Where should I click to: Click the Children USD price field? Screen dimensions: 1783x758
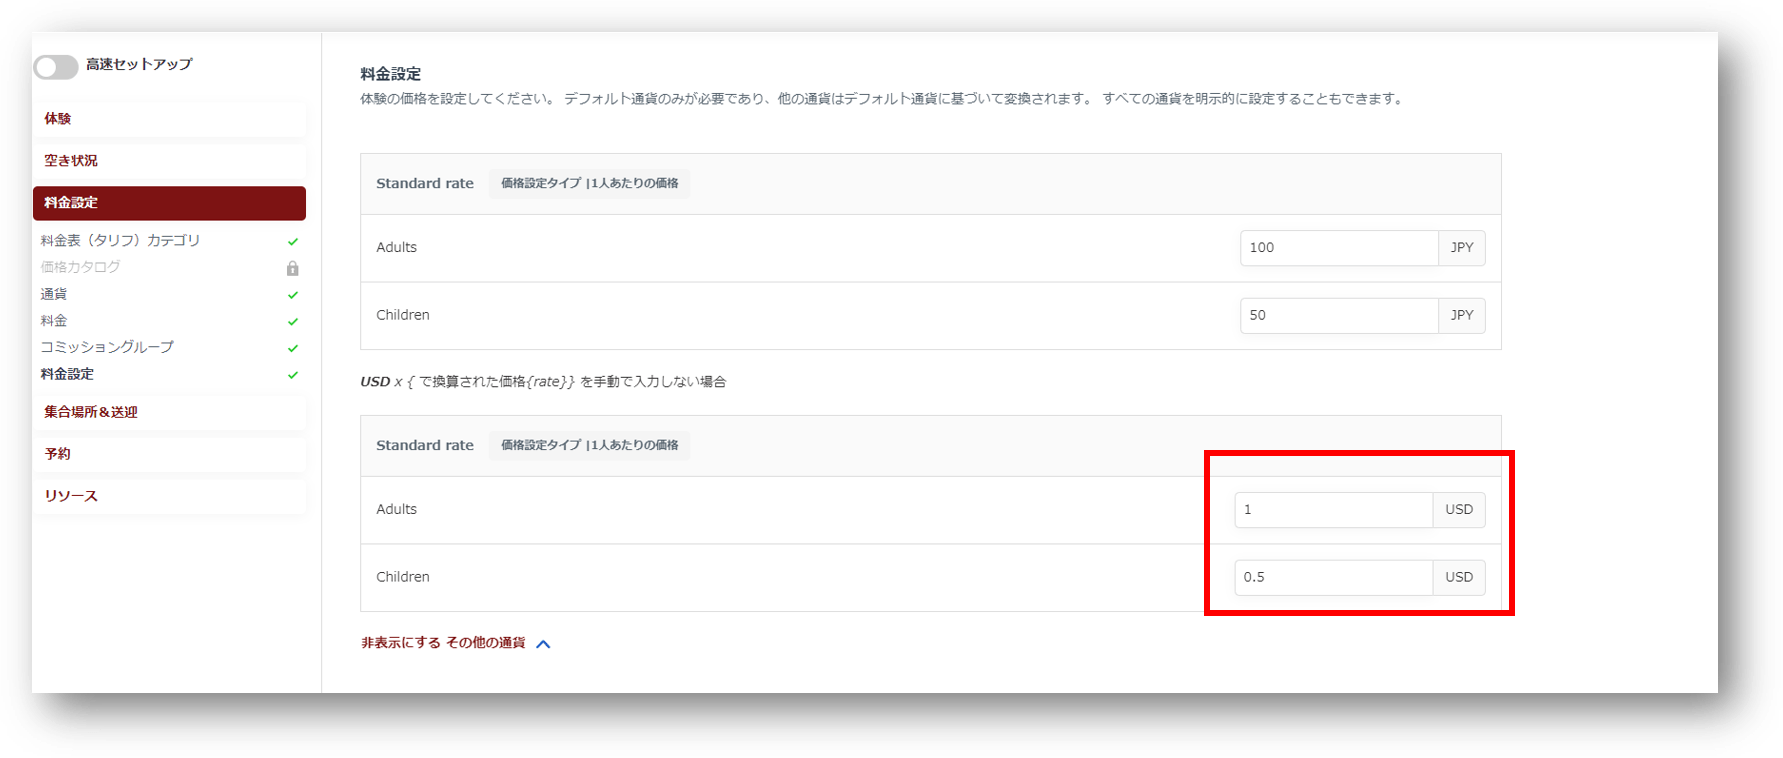coord(1333,577)
